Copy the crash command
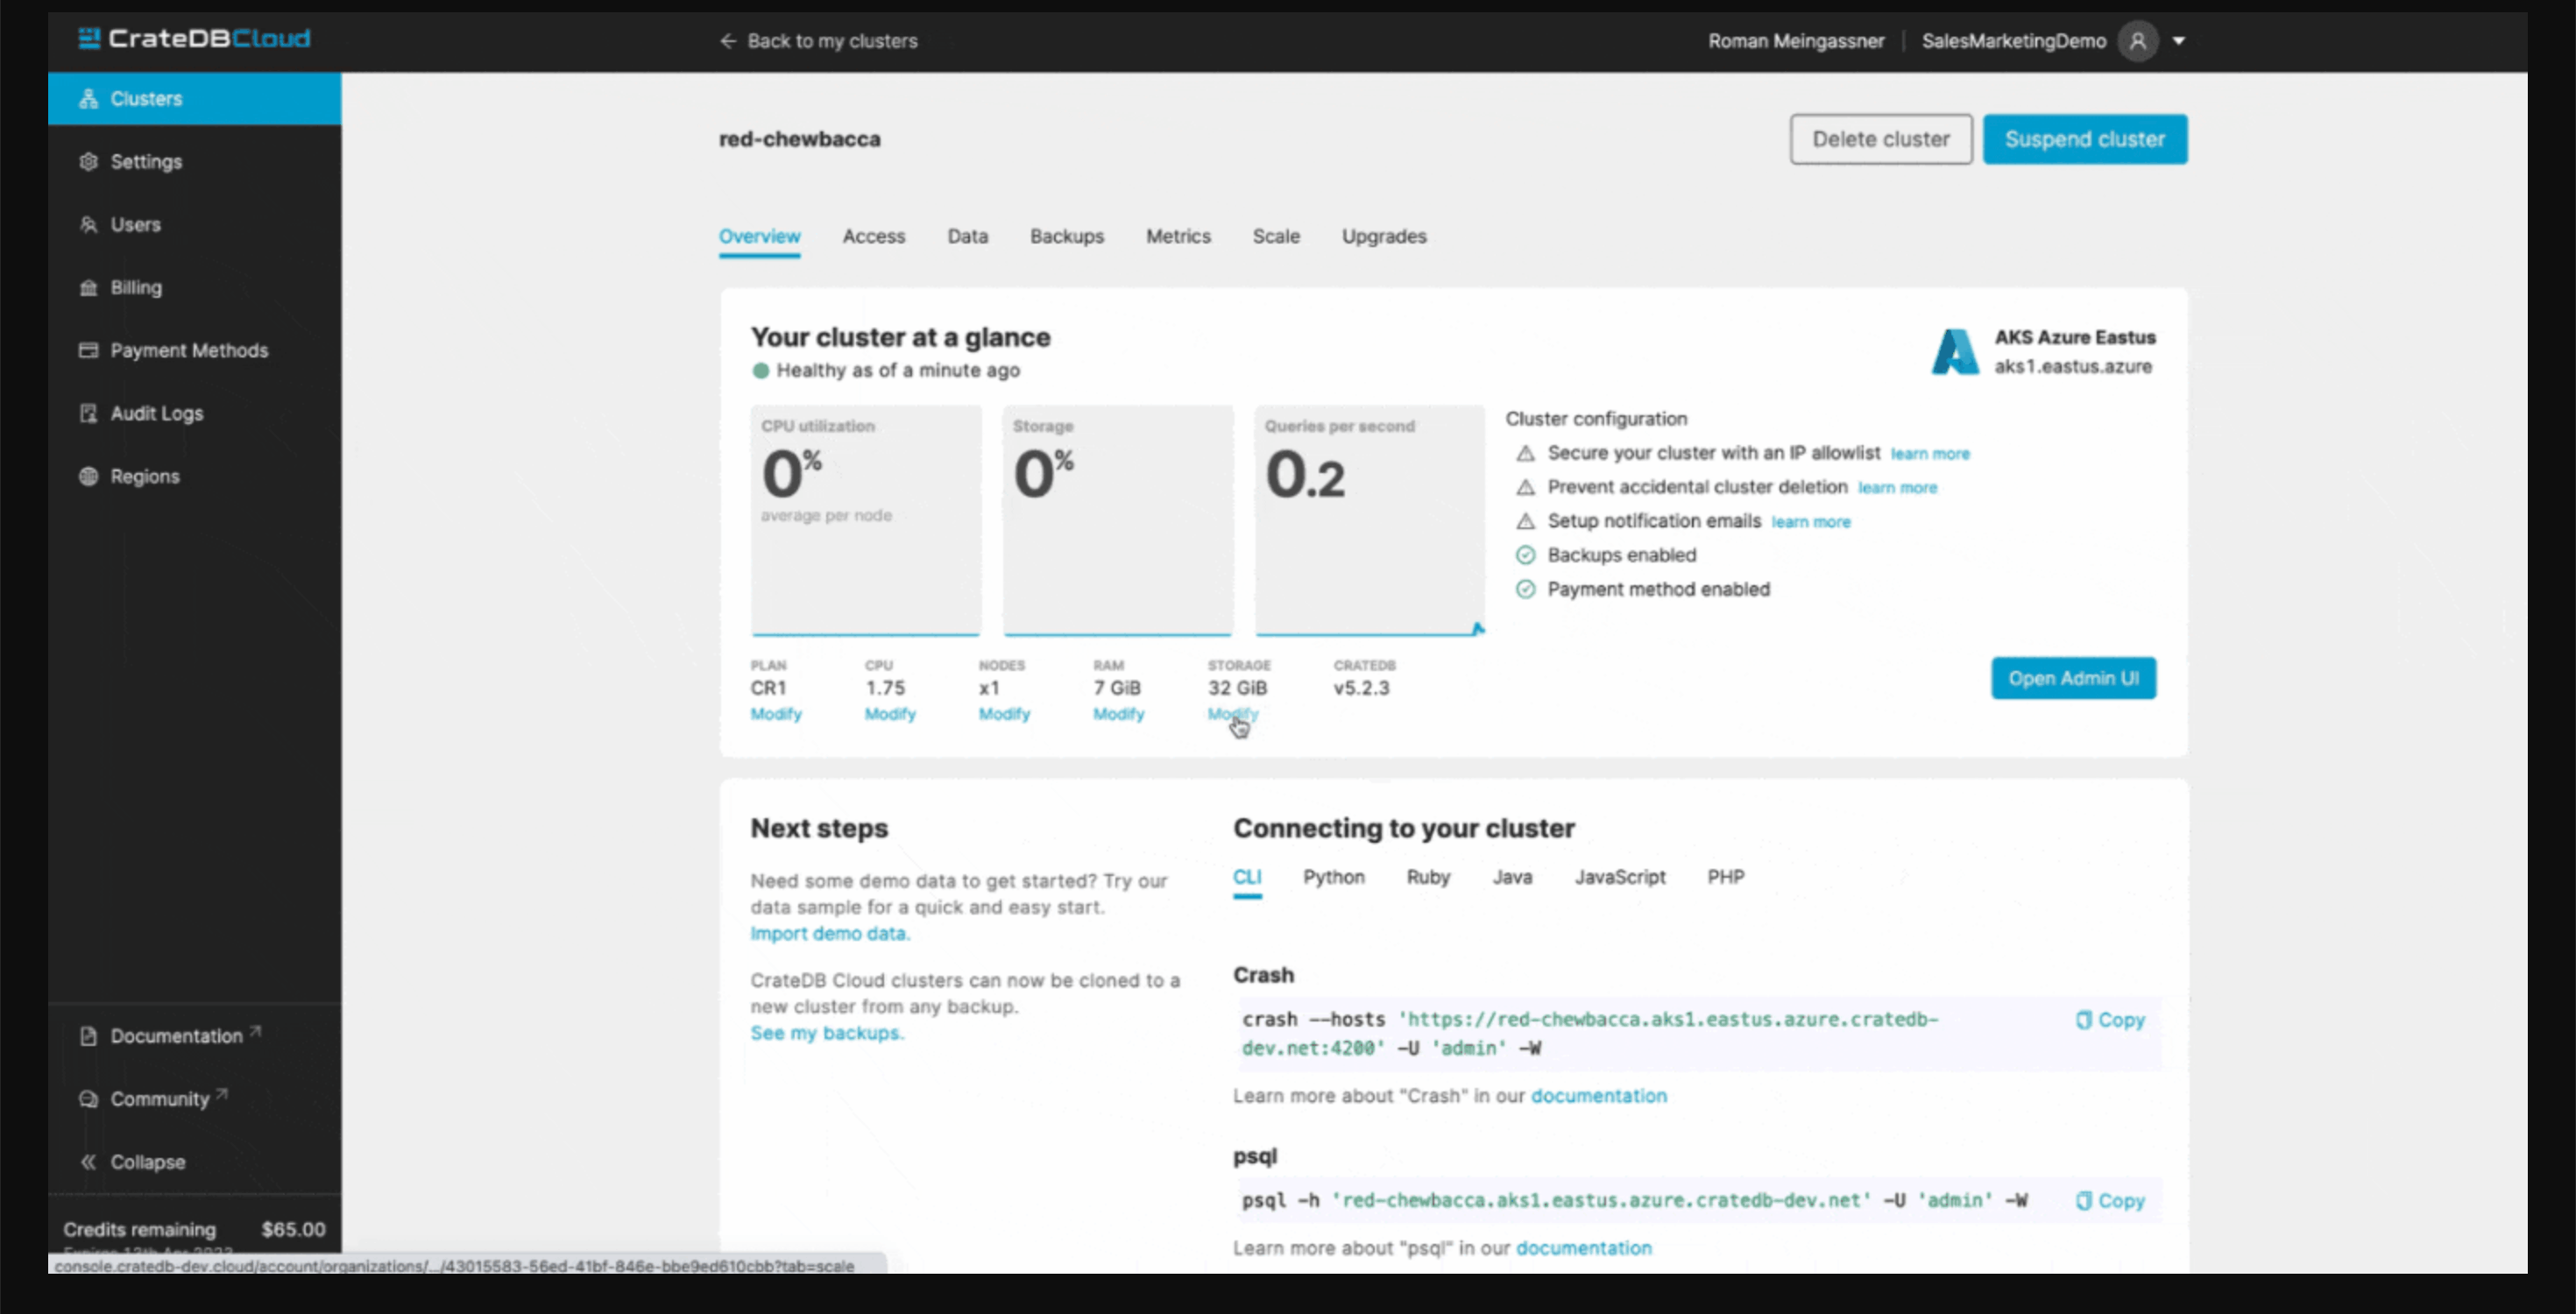2576x1314 pixels. click(x=2110, y=1020)
